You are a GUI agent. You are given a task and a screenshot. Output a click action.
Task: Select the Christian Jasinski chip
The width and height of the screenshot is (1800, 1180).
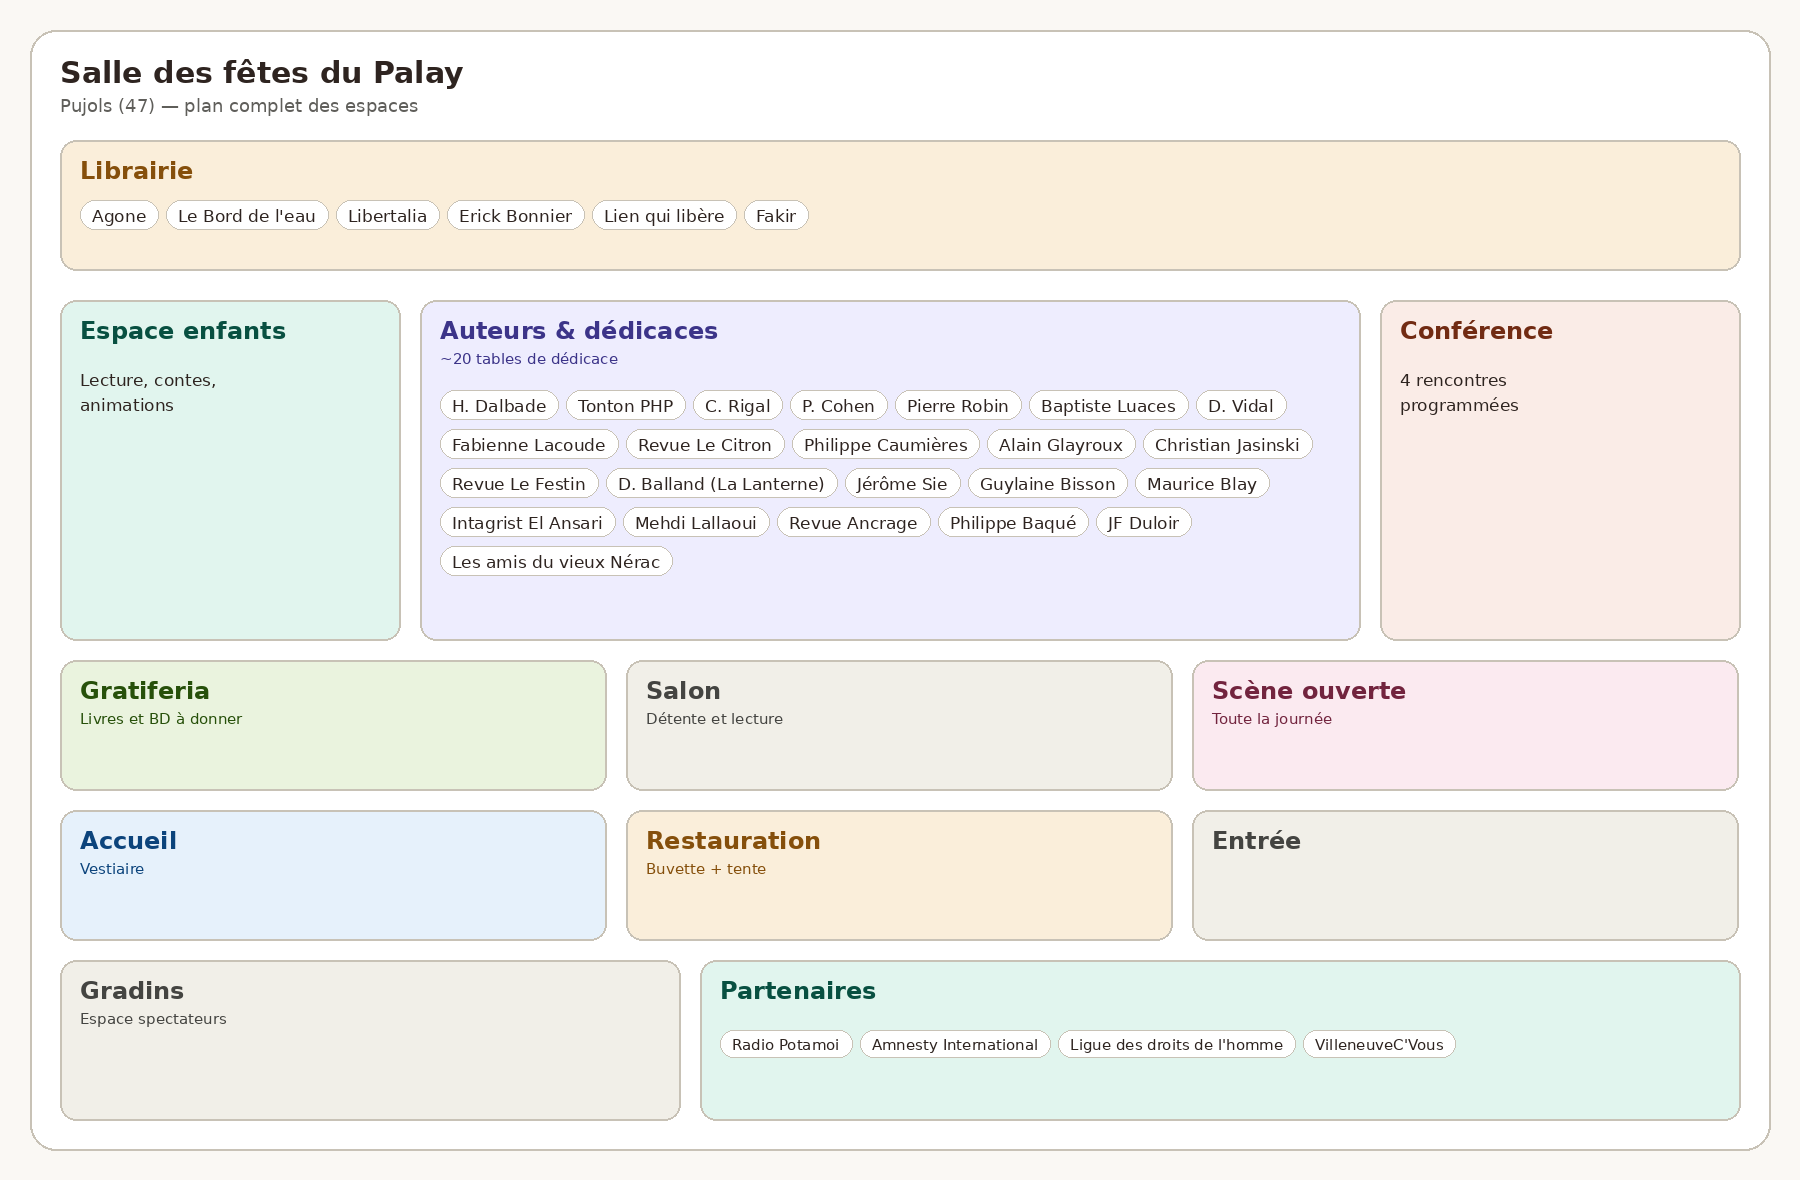(1228, 445)
